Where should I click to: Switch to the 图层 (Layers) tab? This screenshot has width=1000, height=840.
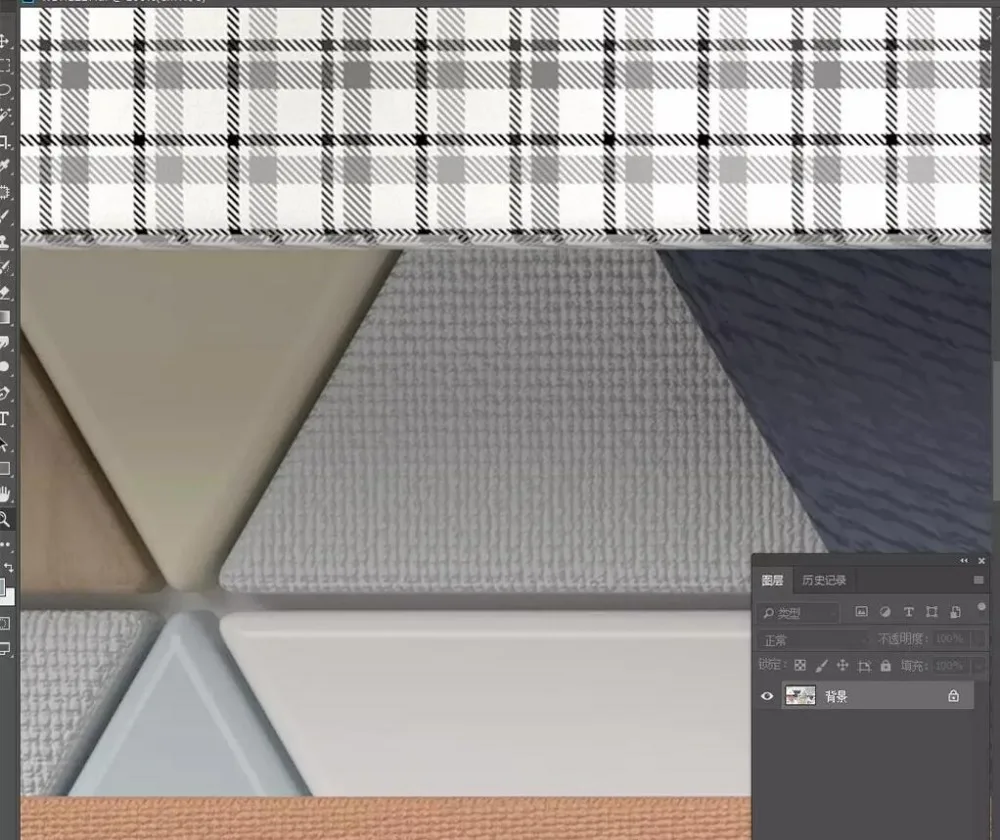[x=772, y=580]
